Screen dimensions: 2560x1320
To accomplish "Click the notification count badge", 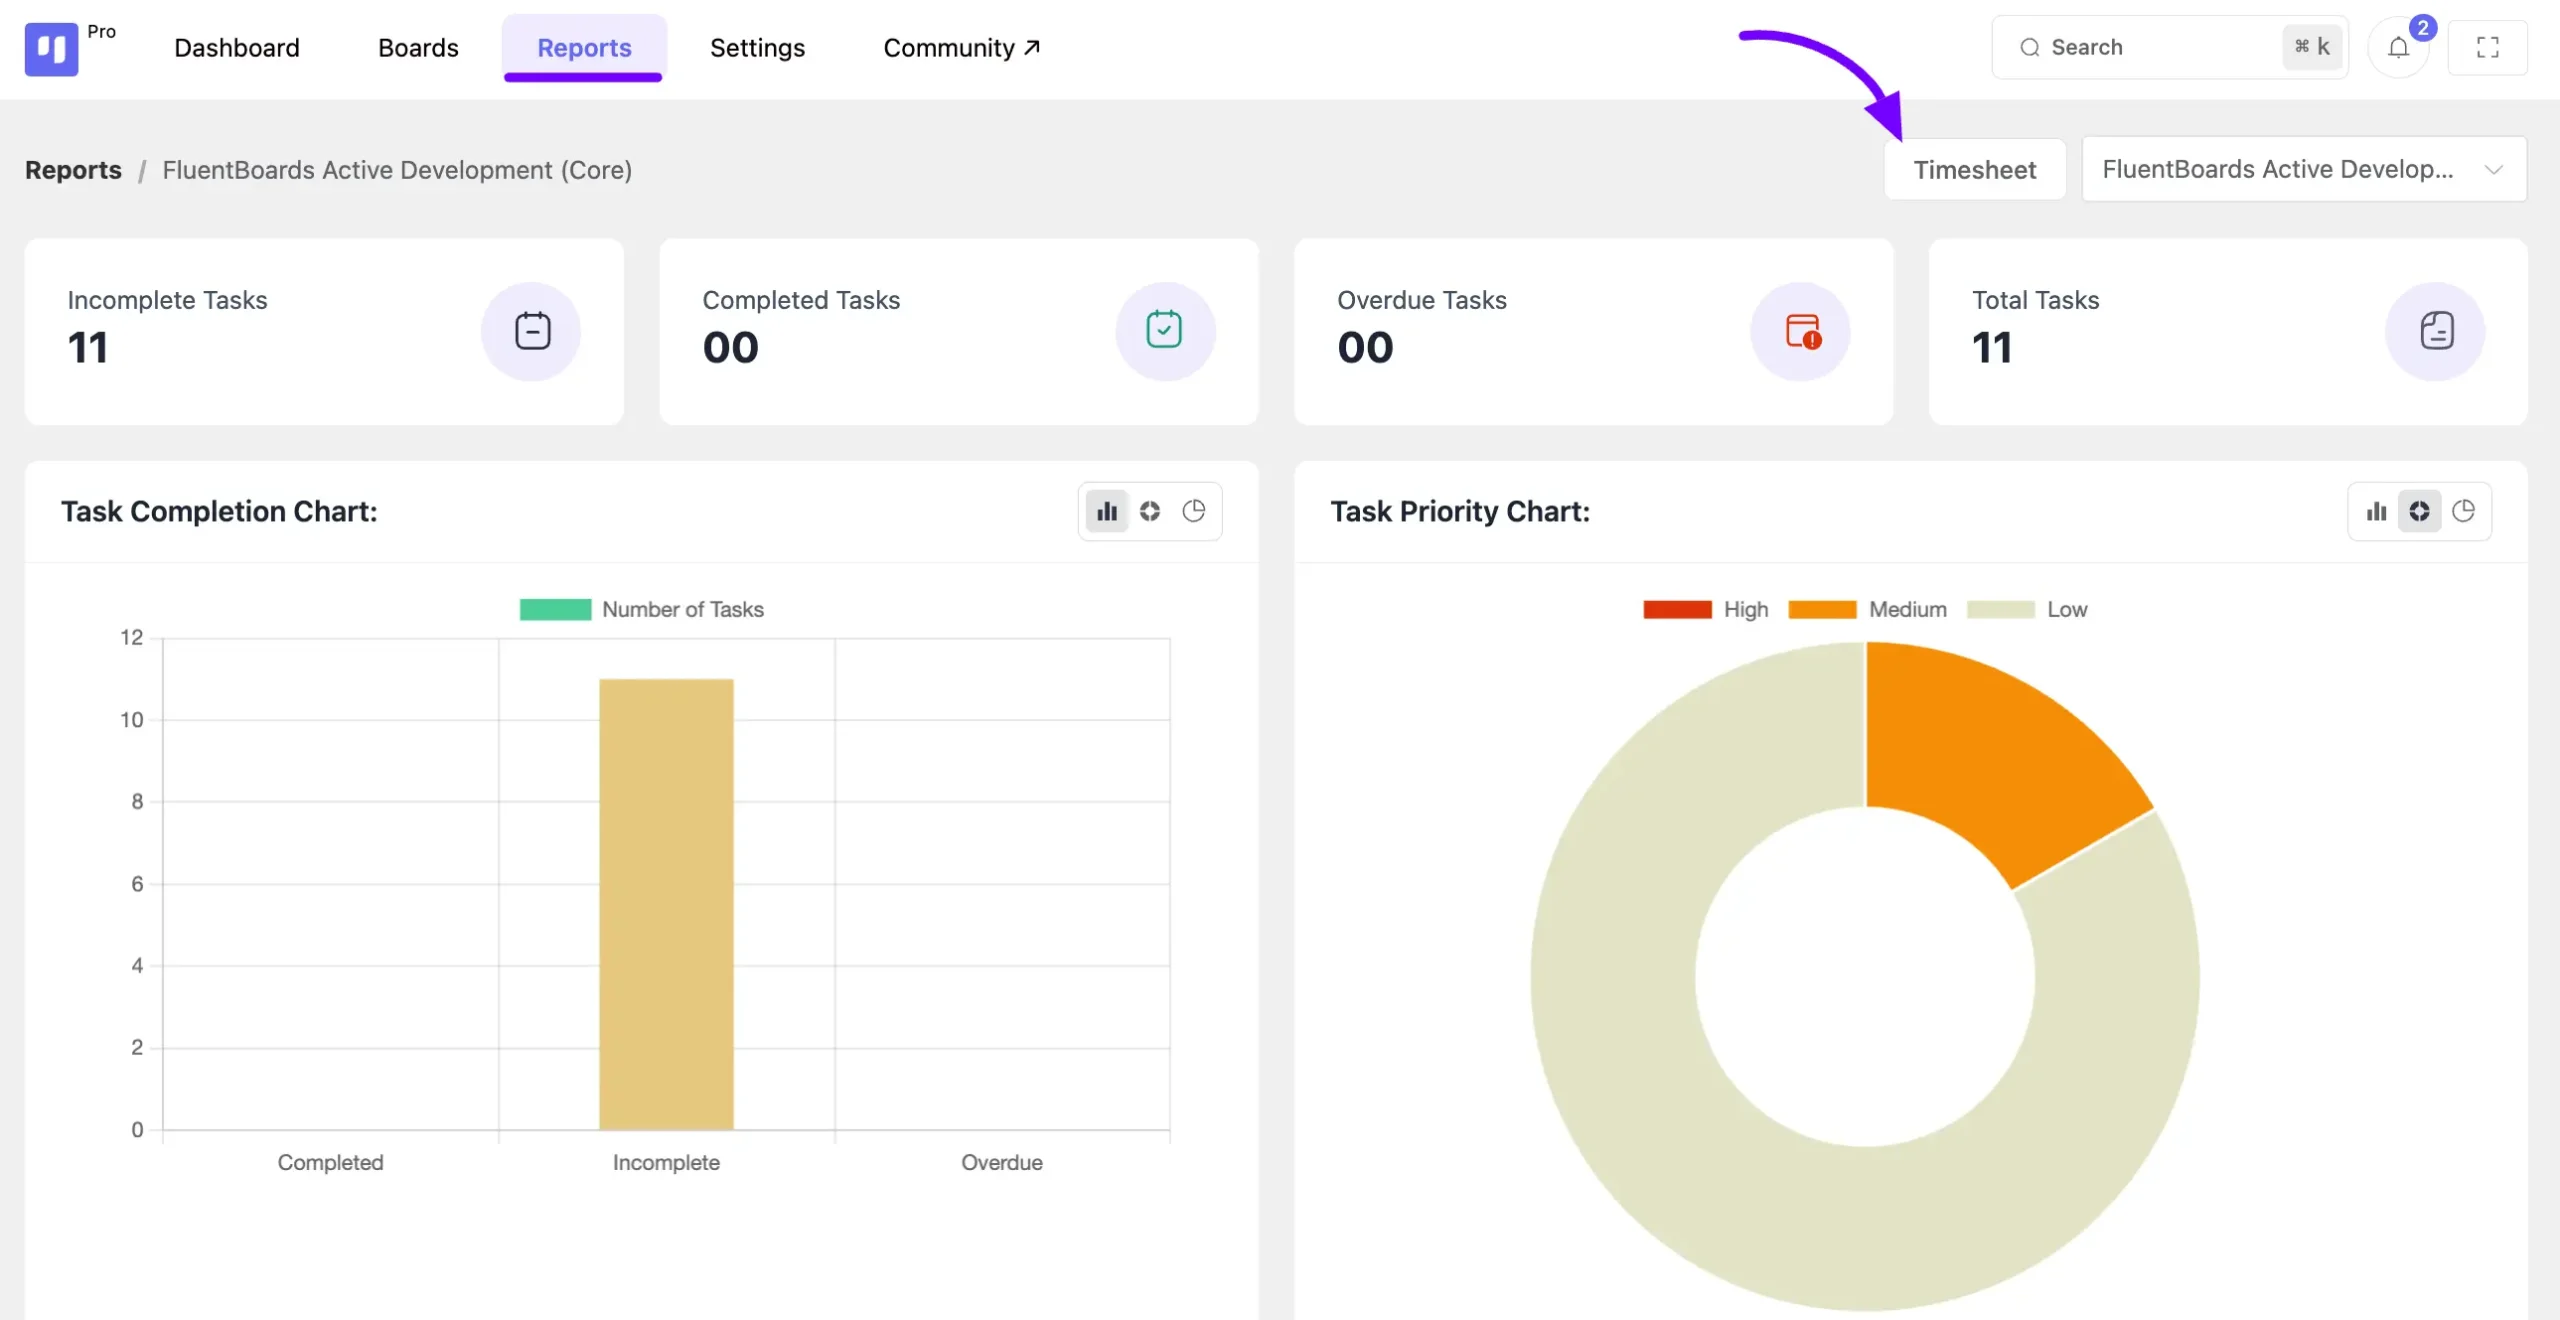I will click(x=2423, y=28).
